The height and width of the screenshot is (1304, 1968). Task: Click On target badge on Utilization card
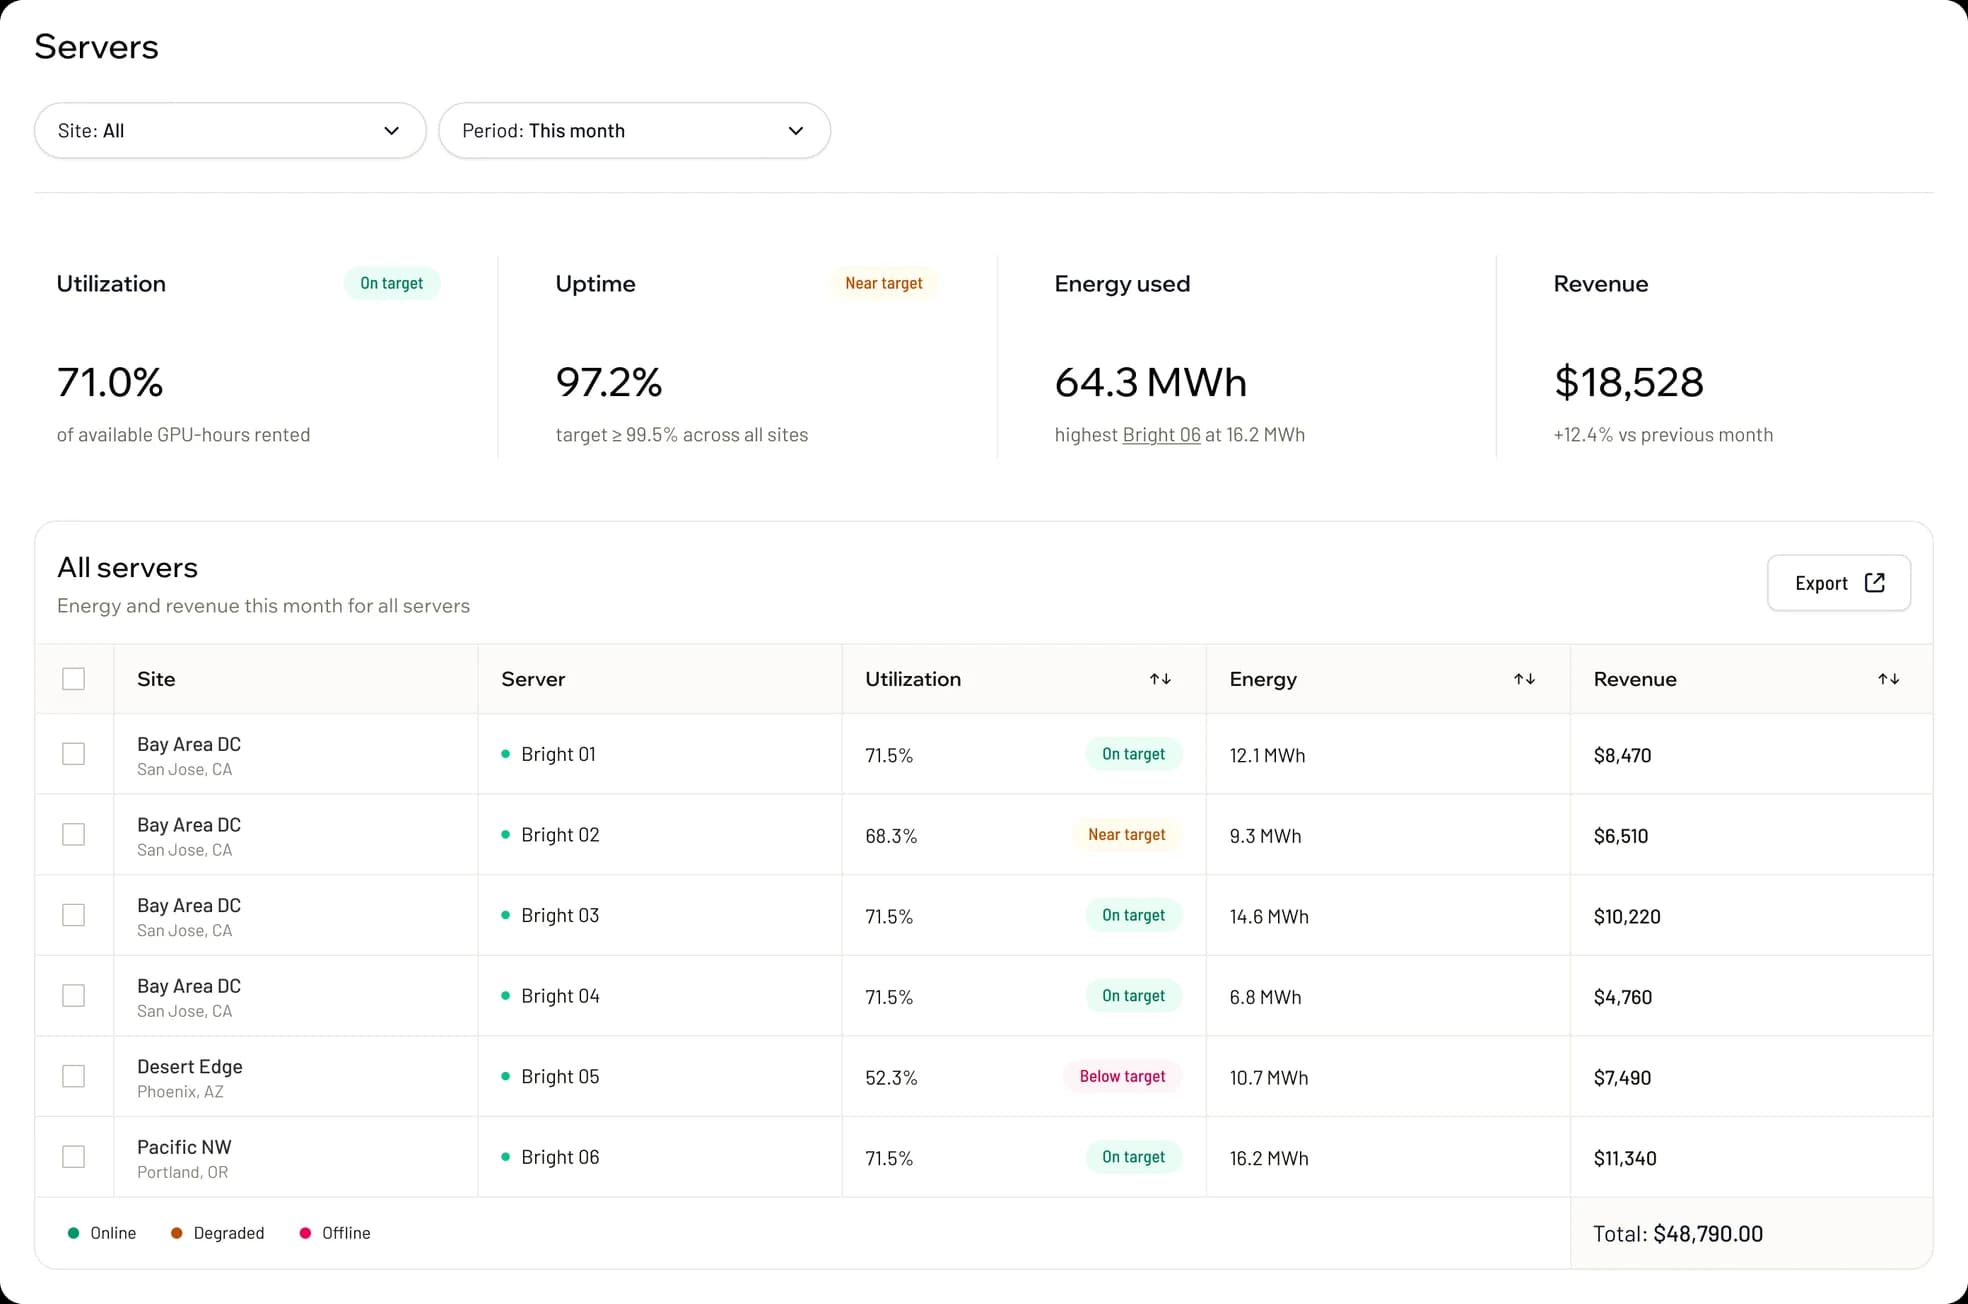[x=391, y=283]
